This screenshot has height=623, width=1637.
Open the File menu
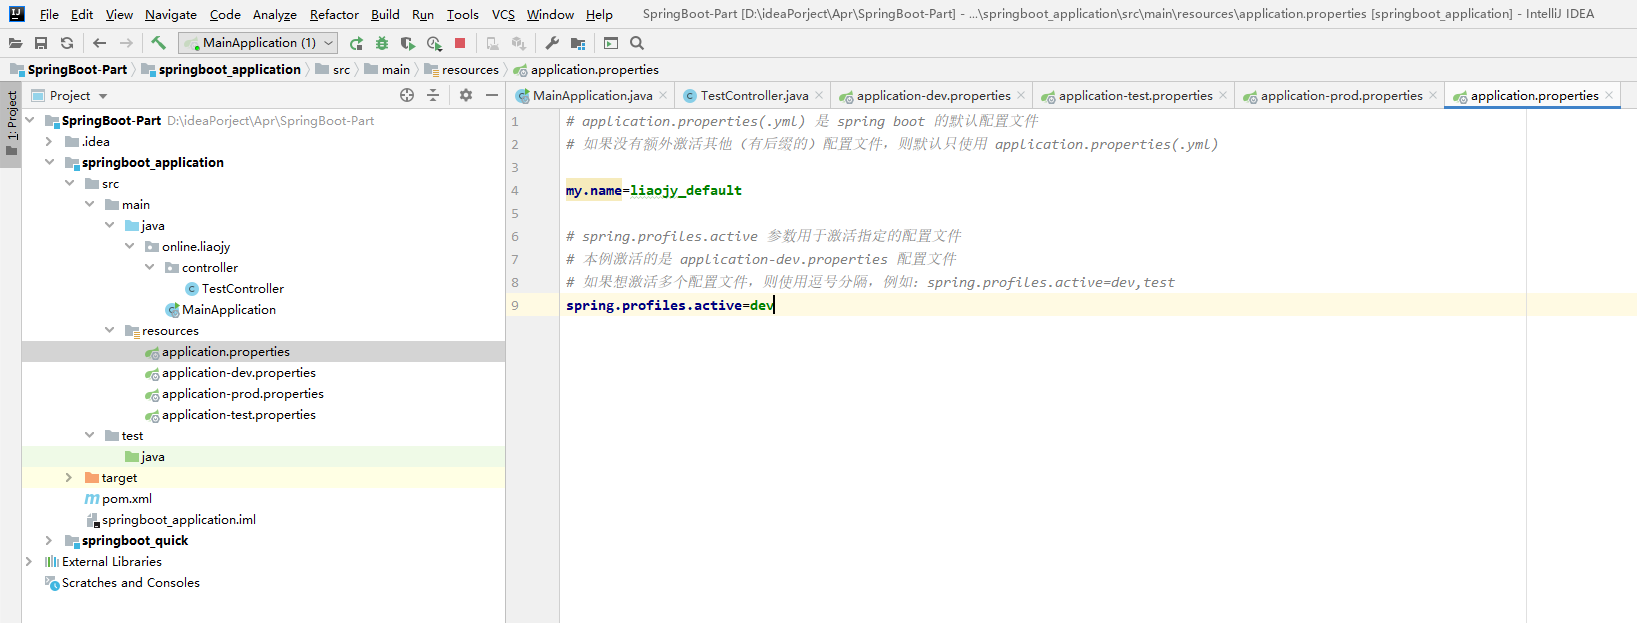click(49, 14)
